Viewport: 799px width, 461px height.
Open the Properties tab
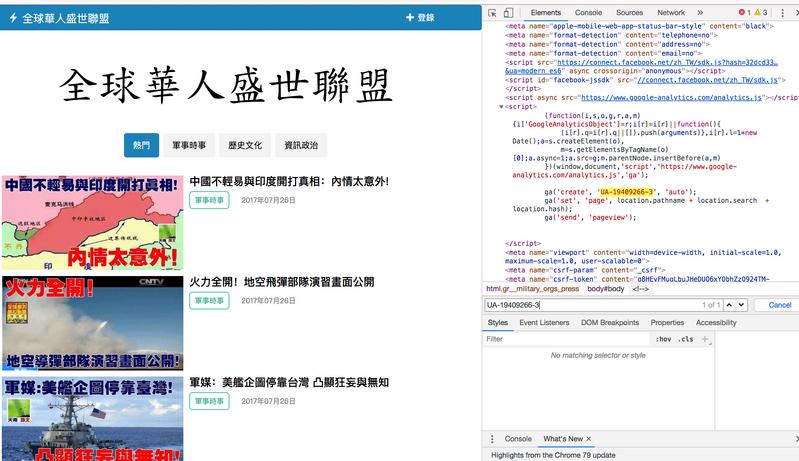[667, 323]
